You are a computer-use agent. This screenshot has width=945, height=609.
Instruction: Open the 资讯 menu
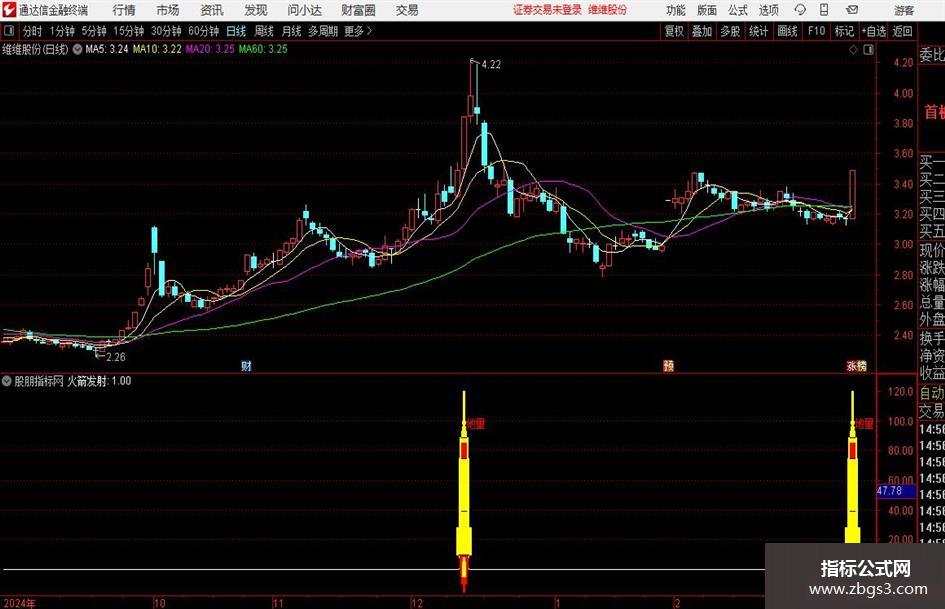(212, 10)
